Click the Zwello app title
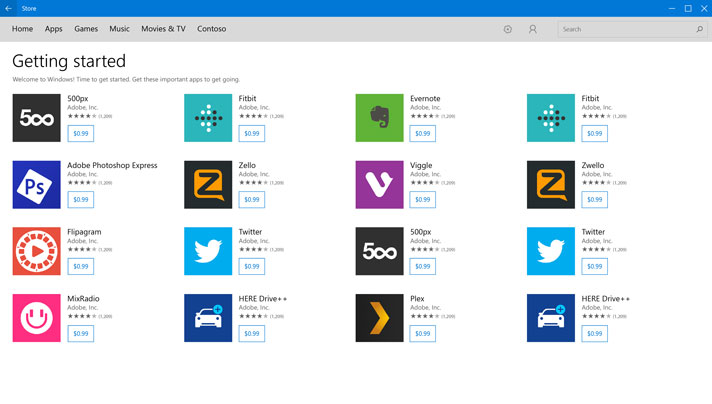This screenshot has width=712, height=404. click(593, 165)
